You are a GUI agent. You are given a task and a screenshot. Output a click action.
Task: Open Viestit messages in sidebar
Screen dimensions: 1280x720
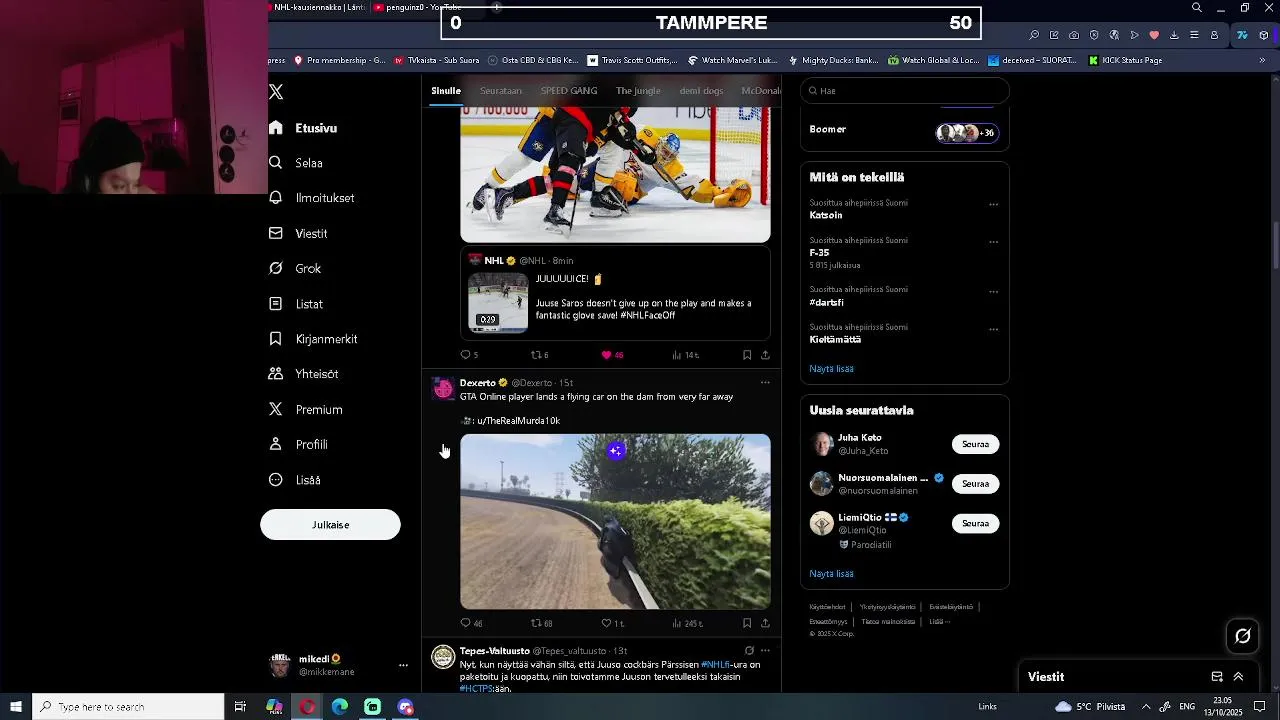[298, 233]
